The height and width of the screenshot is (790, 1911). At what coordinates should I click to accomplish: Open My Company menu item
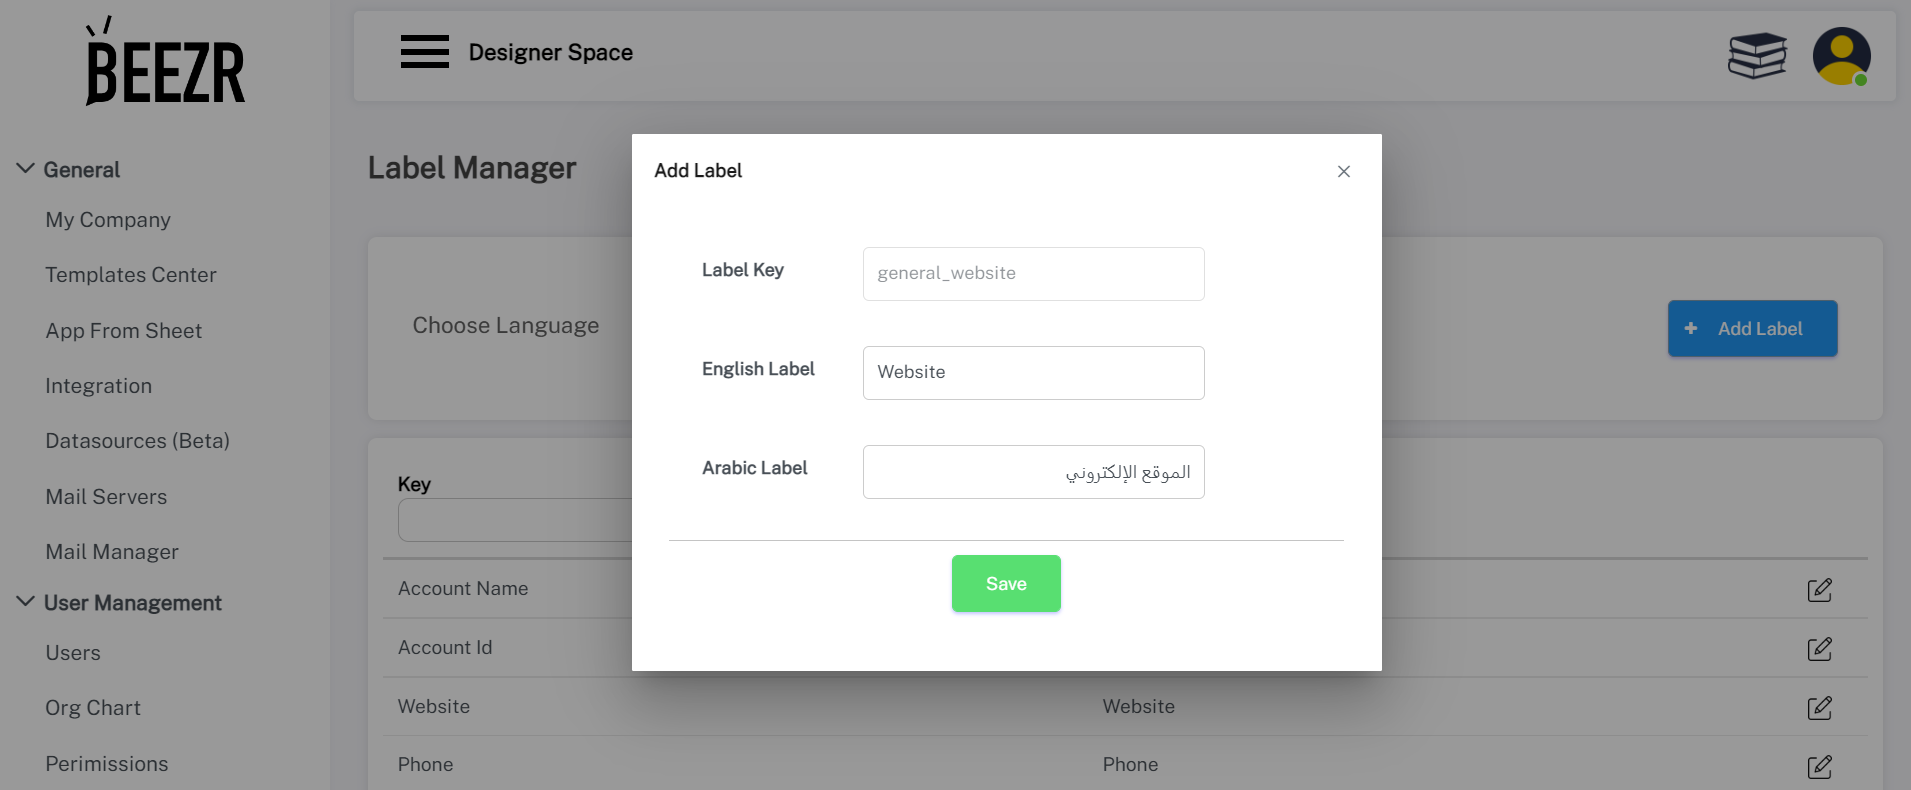tap(108, 220)
